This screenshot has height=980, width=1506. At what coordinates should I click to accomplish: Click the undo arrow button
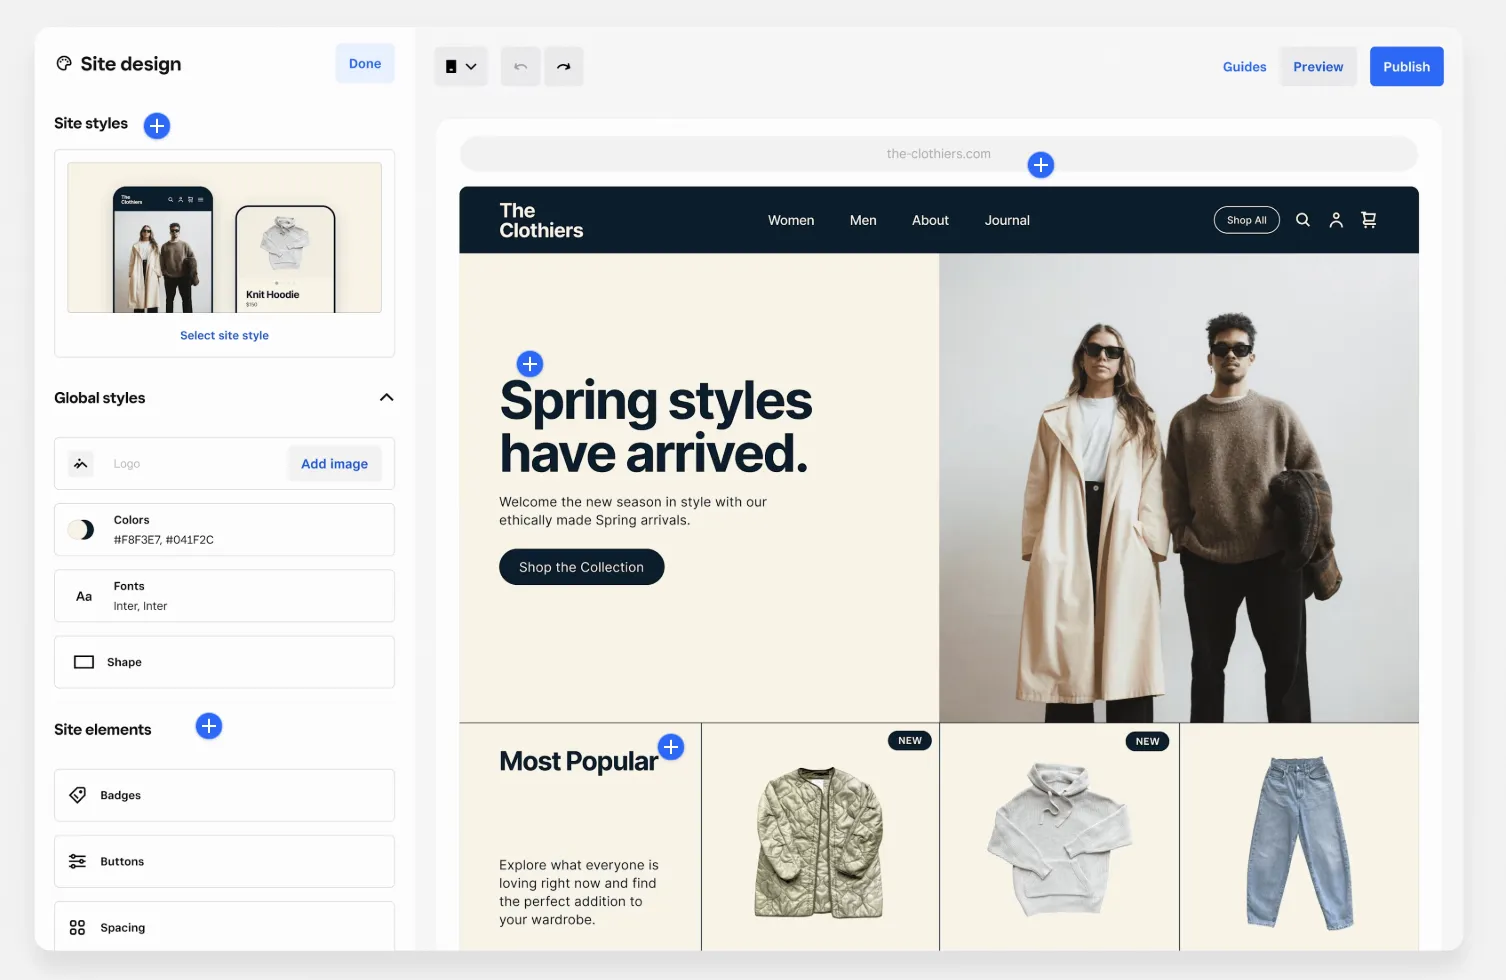pos(520,66)
